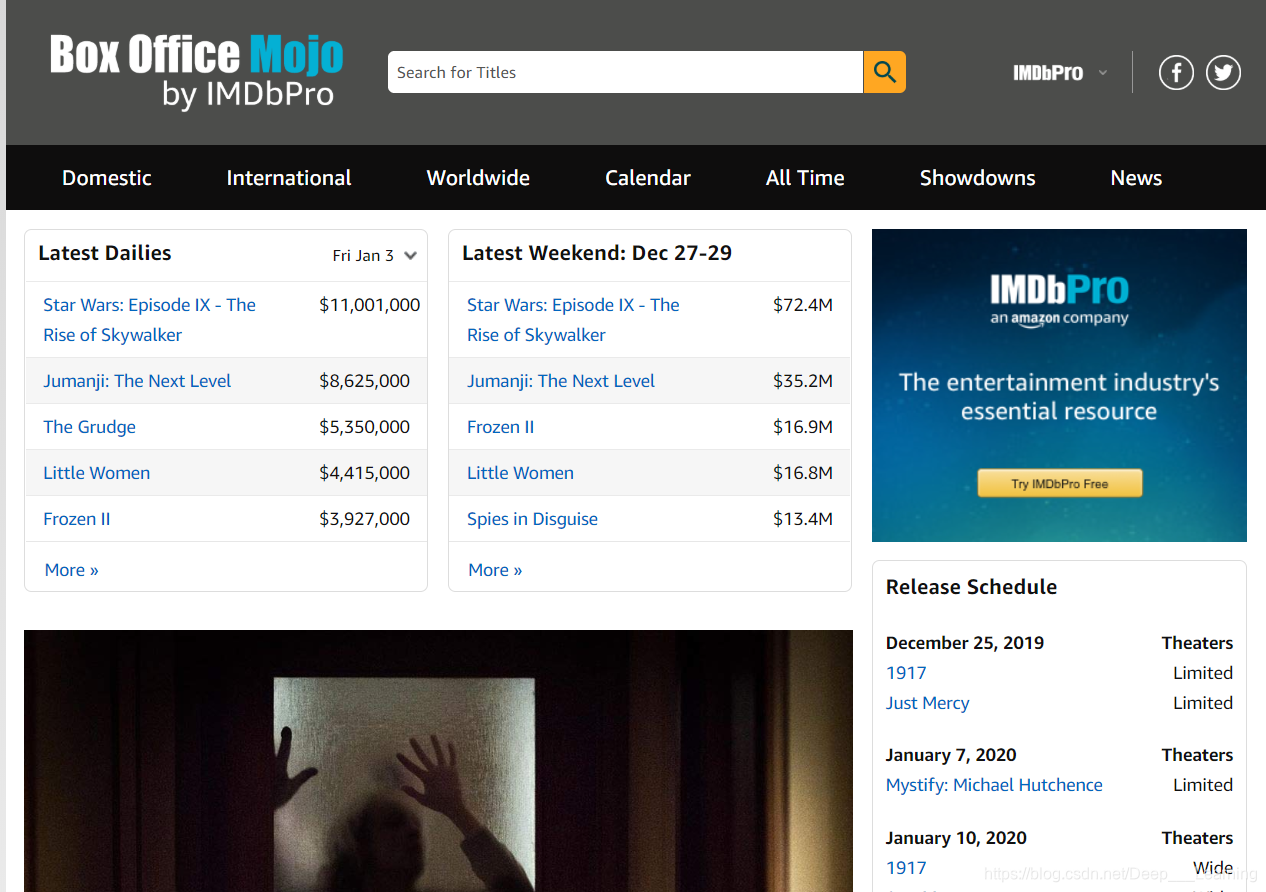Viewport: 1266px width, 892px height.
Task: Click the Release Schedule heading
Action: click(x=971, y=587)
